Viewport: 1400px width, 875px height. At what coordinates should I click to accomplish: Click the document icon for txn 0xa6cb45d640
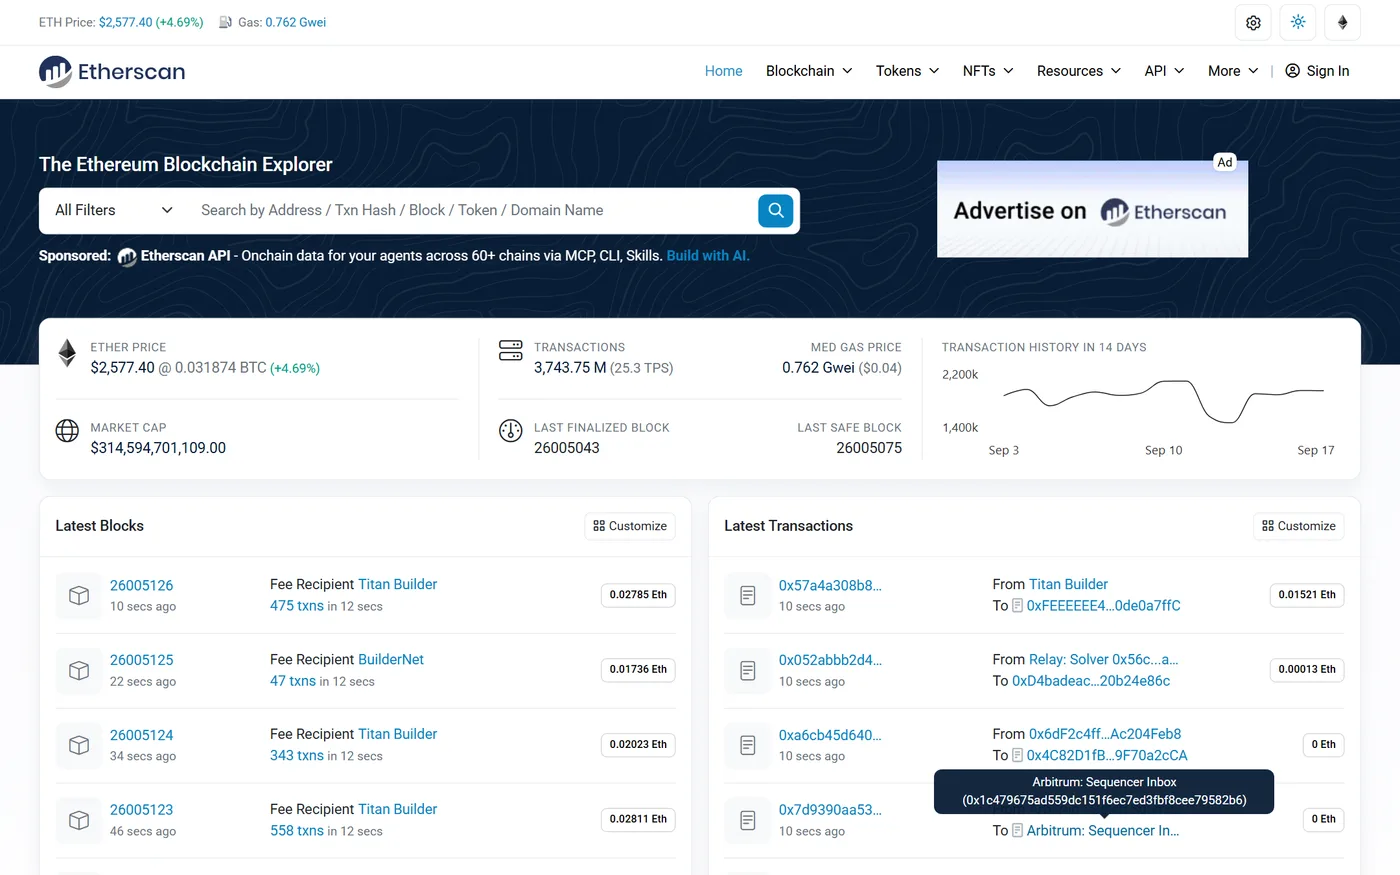coord(747,745)
